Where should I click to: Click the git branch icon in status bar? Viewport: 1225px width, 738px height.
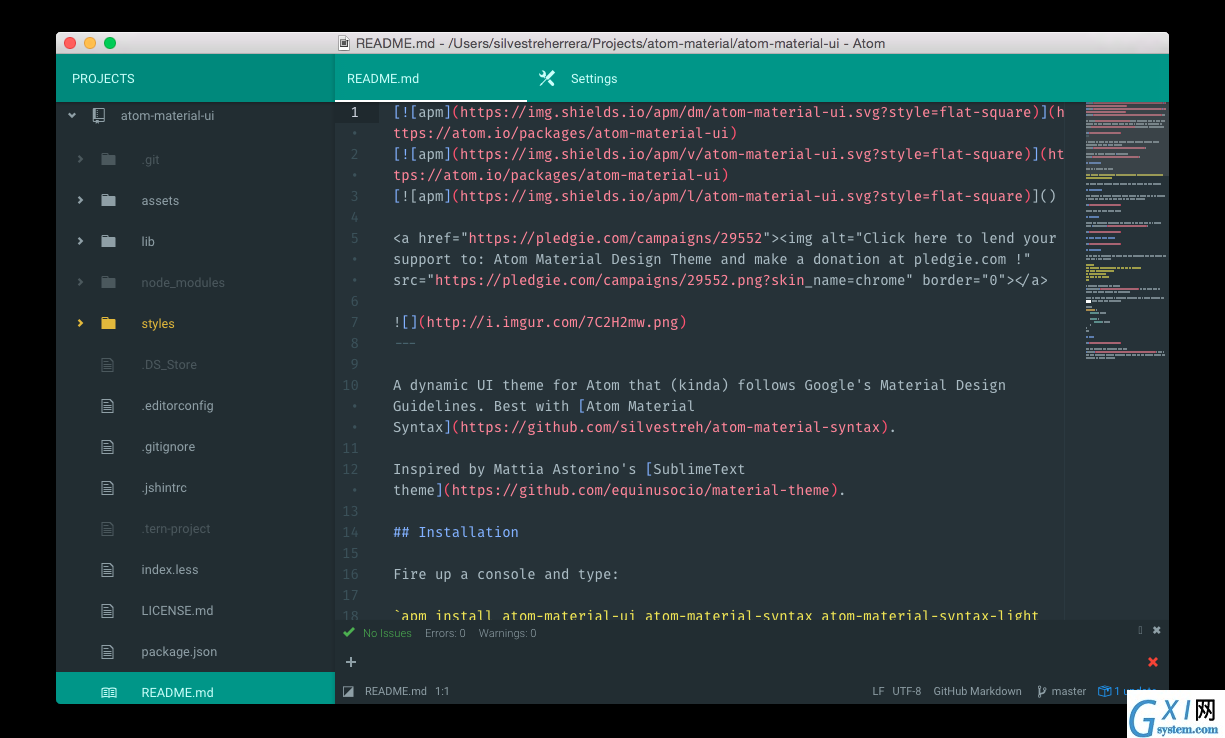coord(1042,691)
